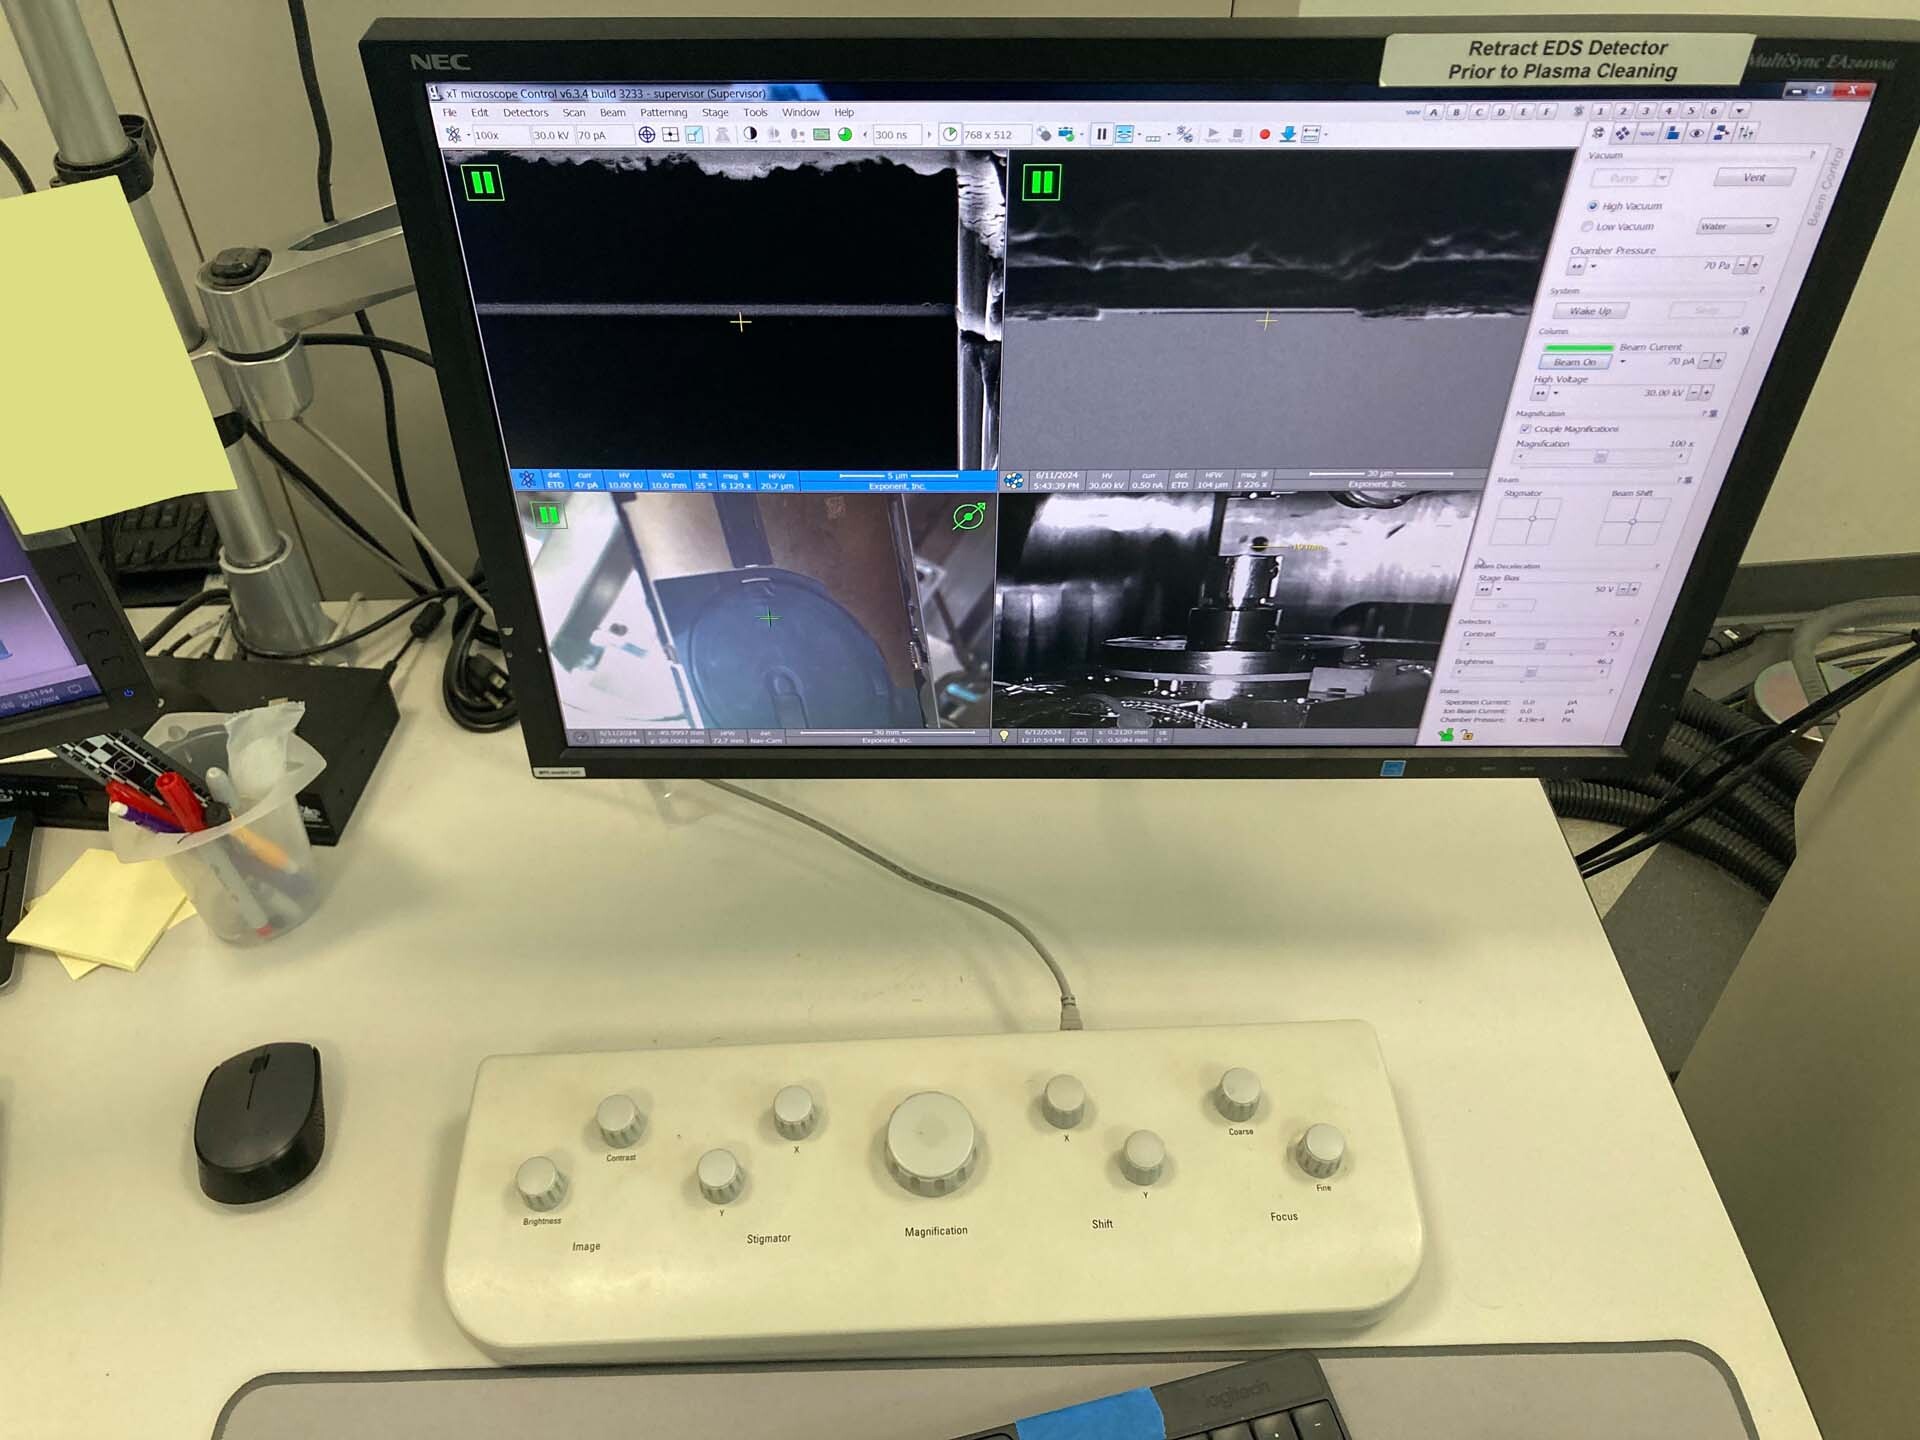Open the Pump button dropdown arrow
This screenshot has width=1920, height=1440.
[x=1663, y=177]
